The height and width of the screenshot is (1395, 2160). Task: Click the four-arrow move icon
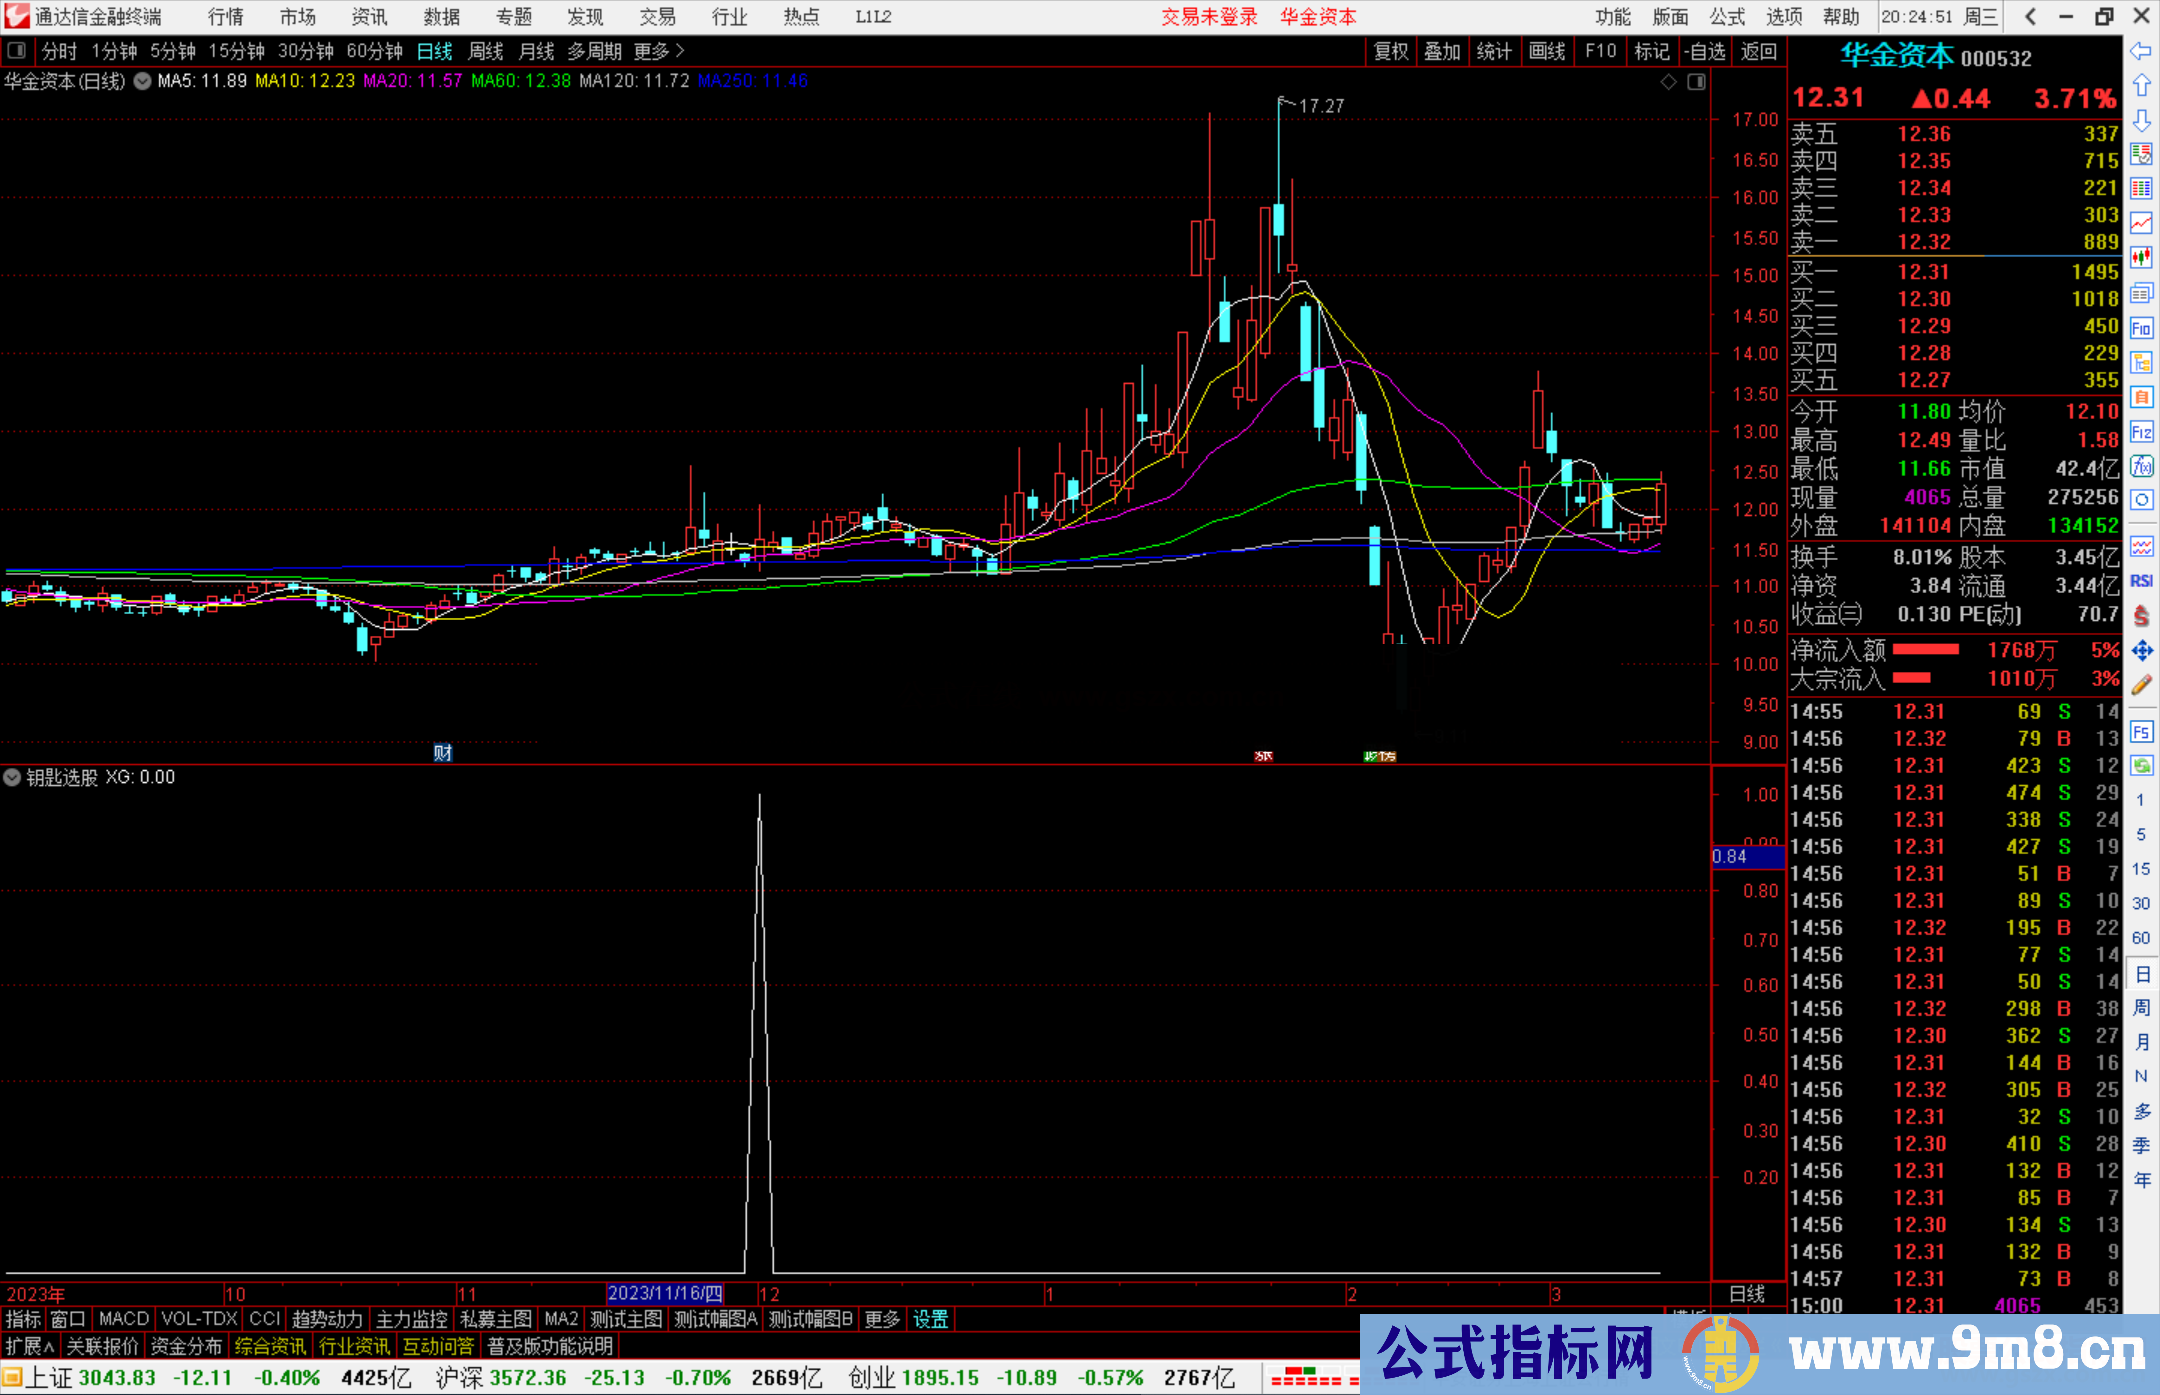point(2141,651)
